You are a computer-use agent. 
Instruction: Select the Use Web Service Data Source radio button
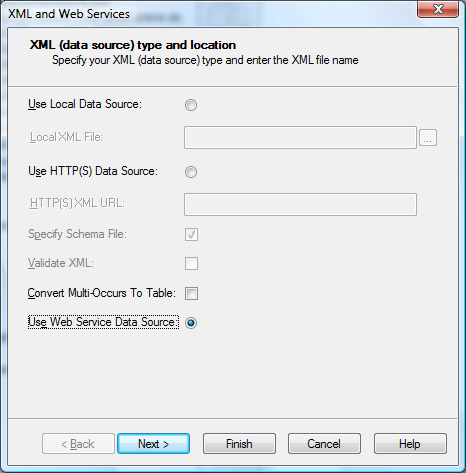coord(191,323)
